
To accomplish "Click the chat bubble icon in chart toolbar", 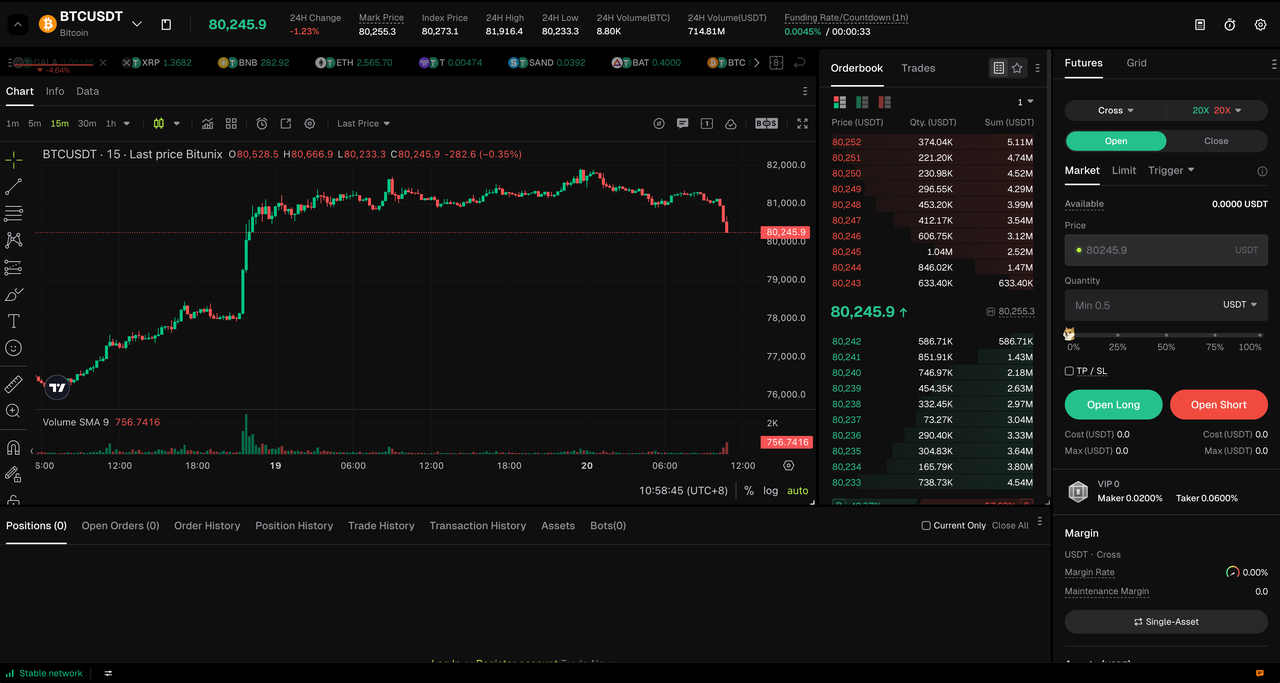I will (x=682, y=124).
